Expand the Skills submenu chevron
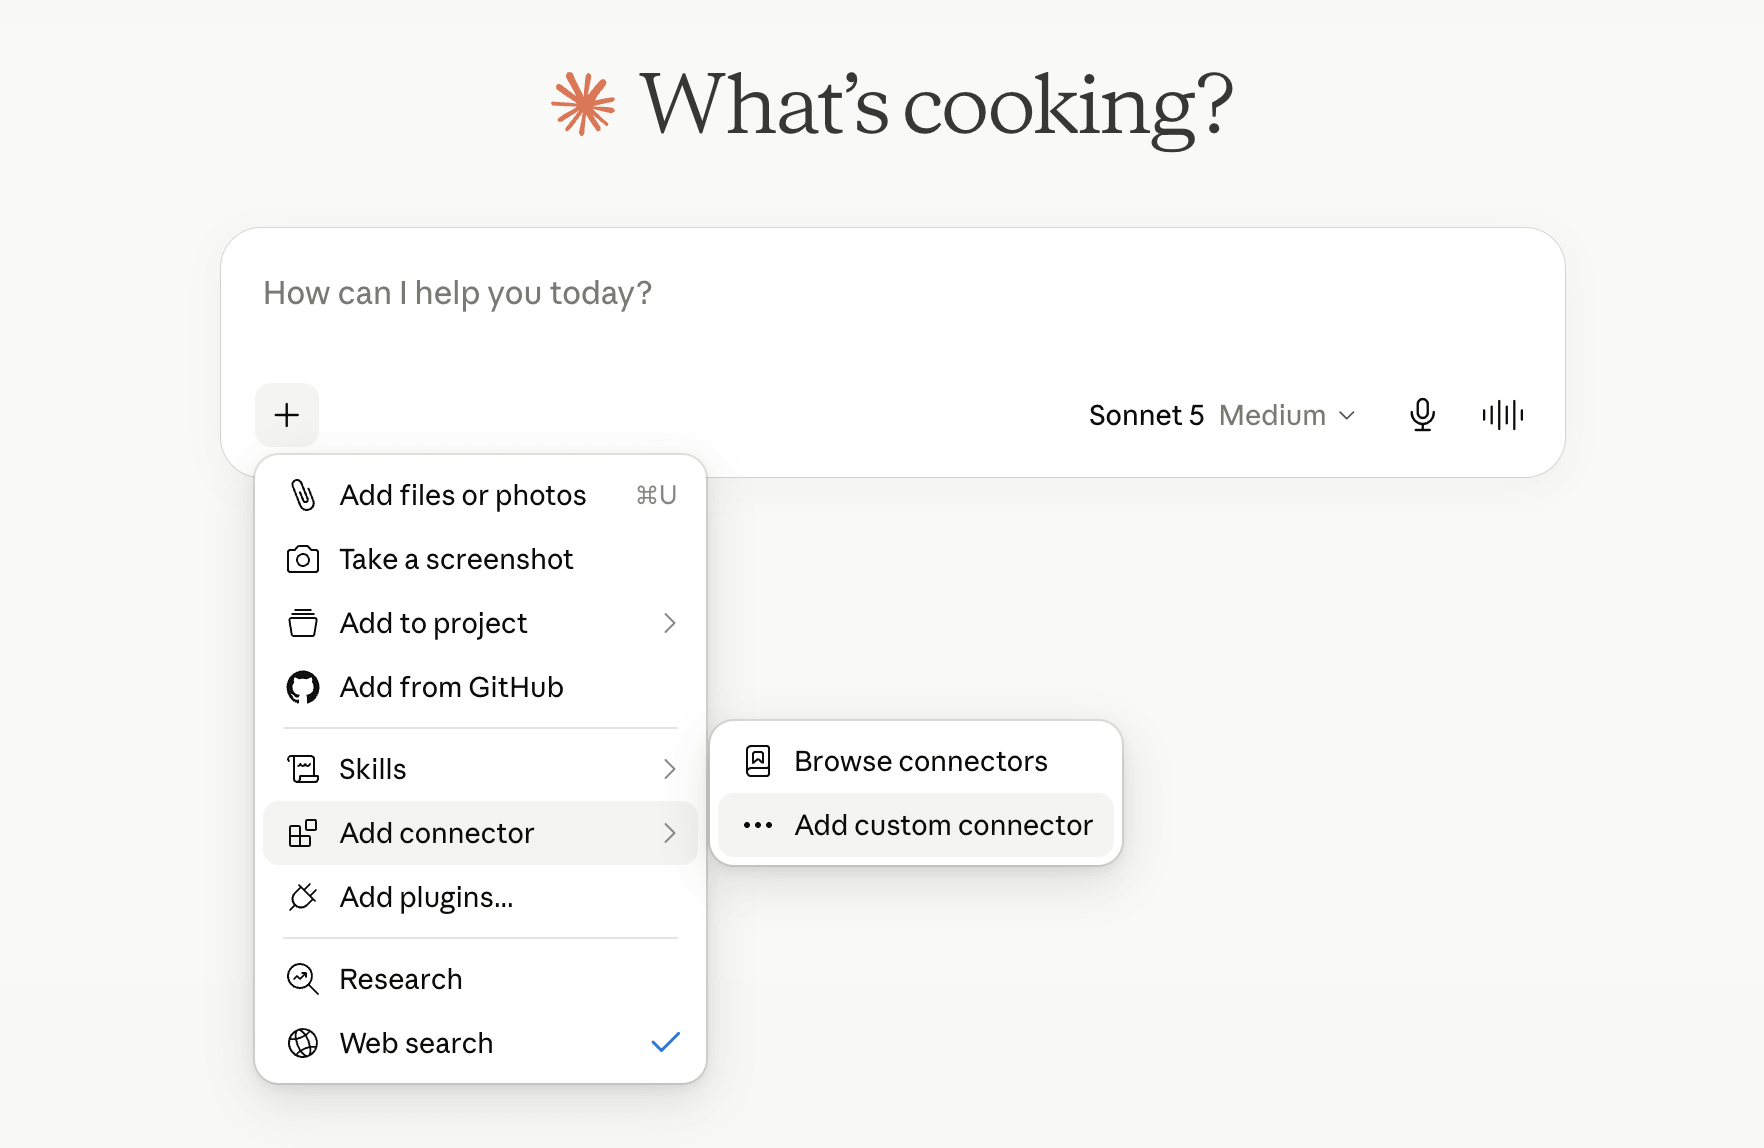This screenshot has height=1148, width=1764. 670,769
